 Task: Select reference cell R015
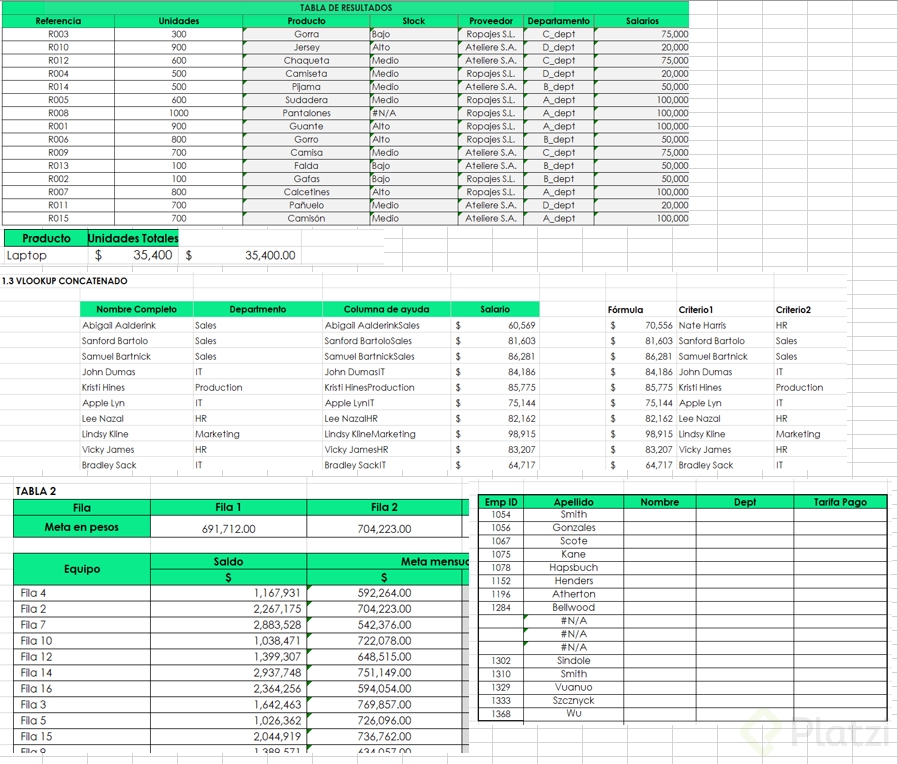[58, 219]
